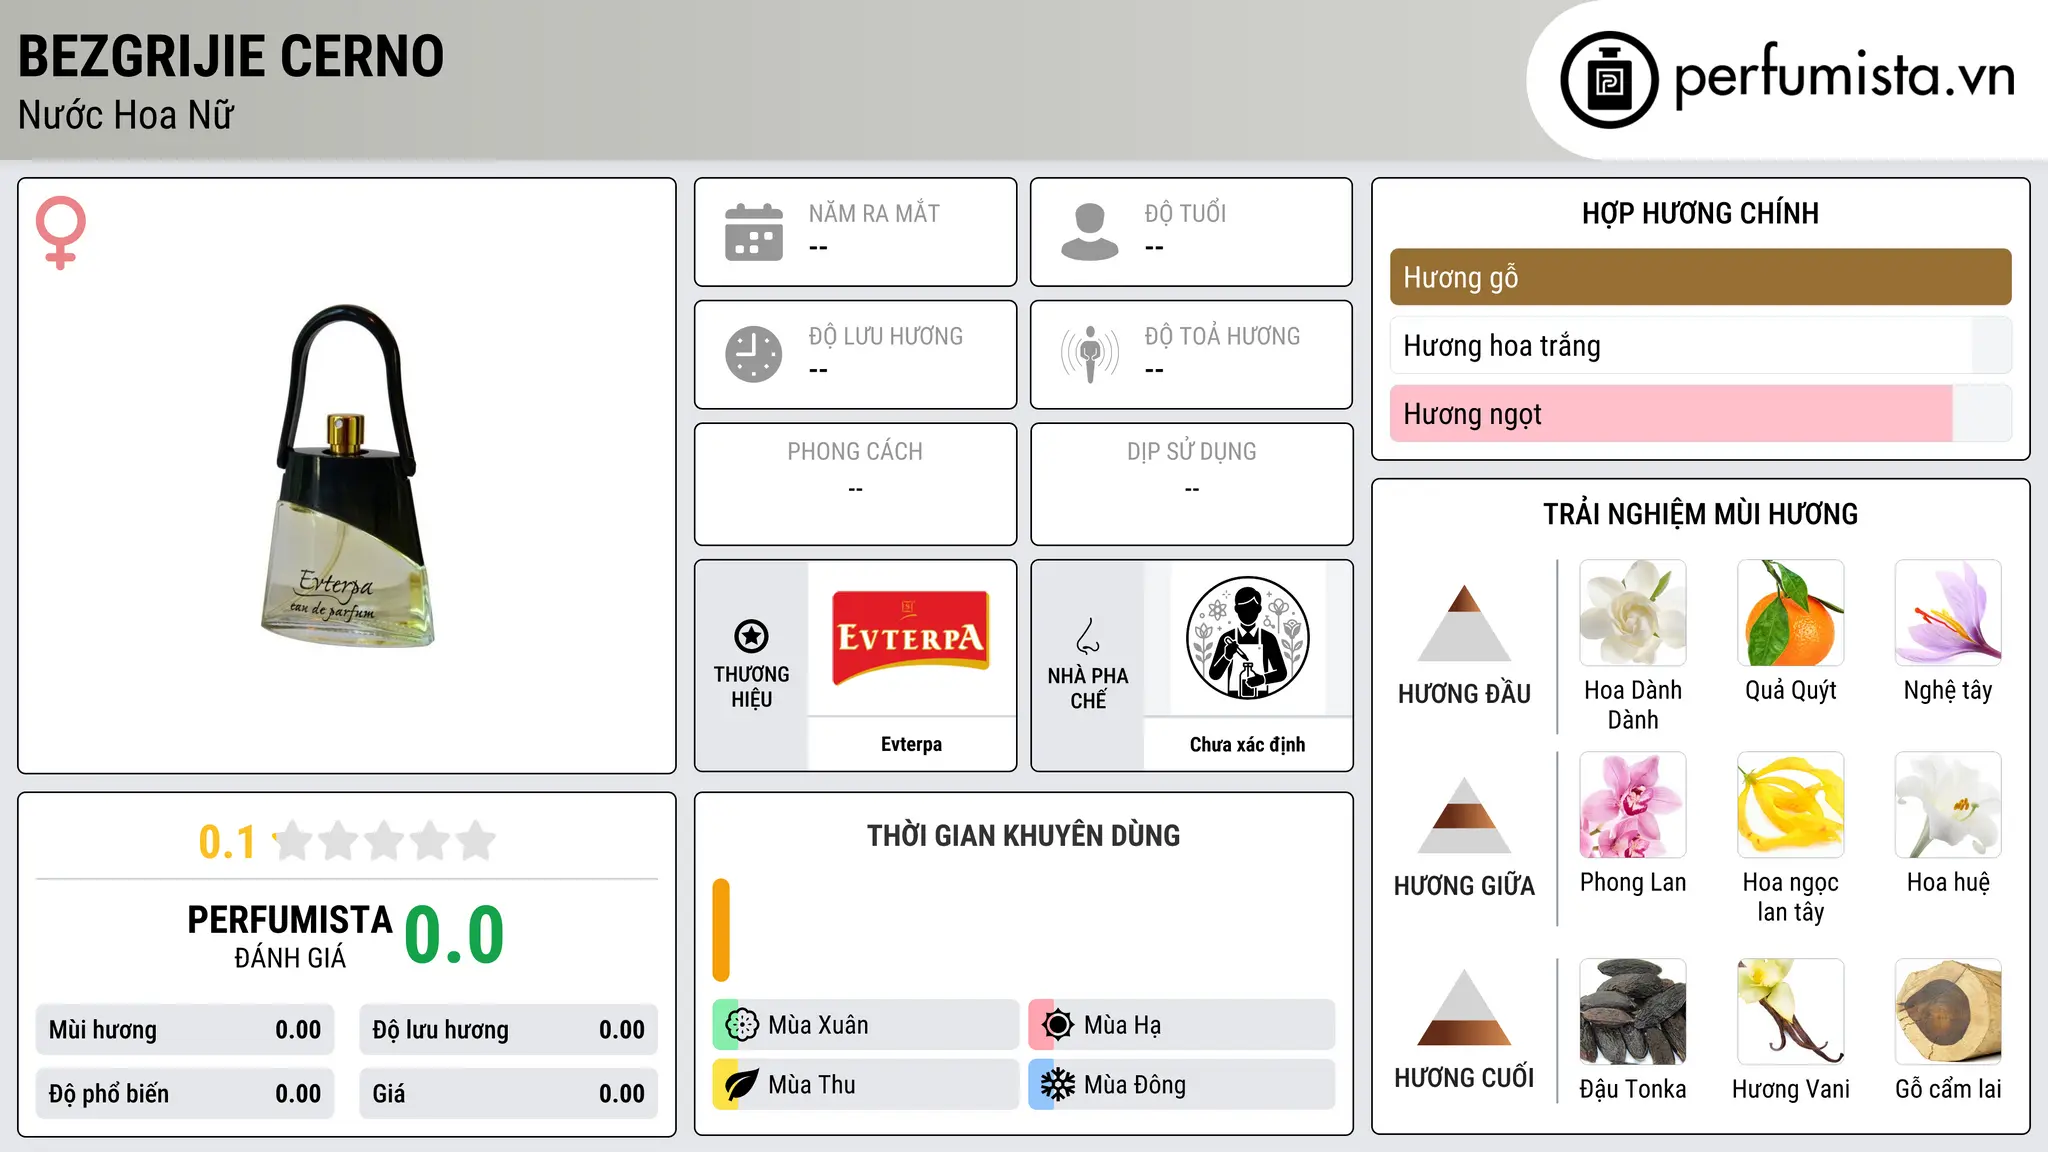Click the Năm Ra Mắt label
The image size is (2048, 1152).
[874, 213]
